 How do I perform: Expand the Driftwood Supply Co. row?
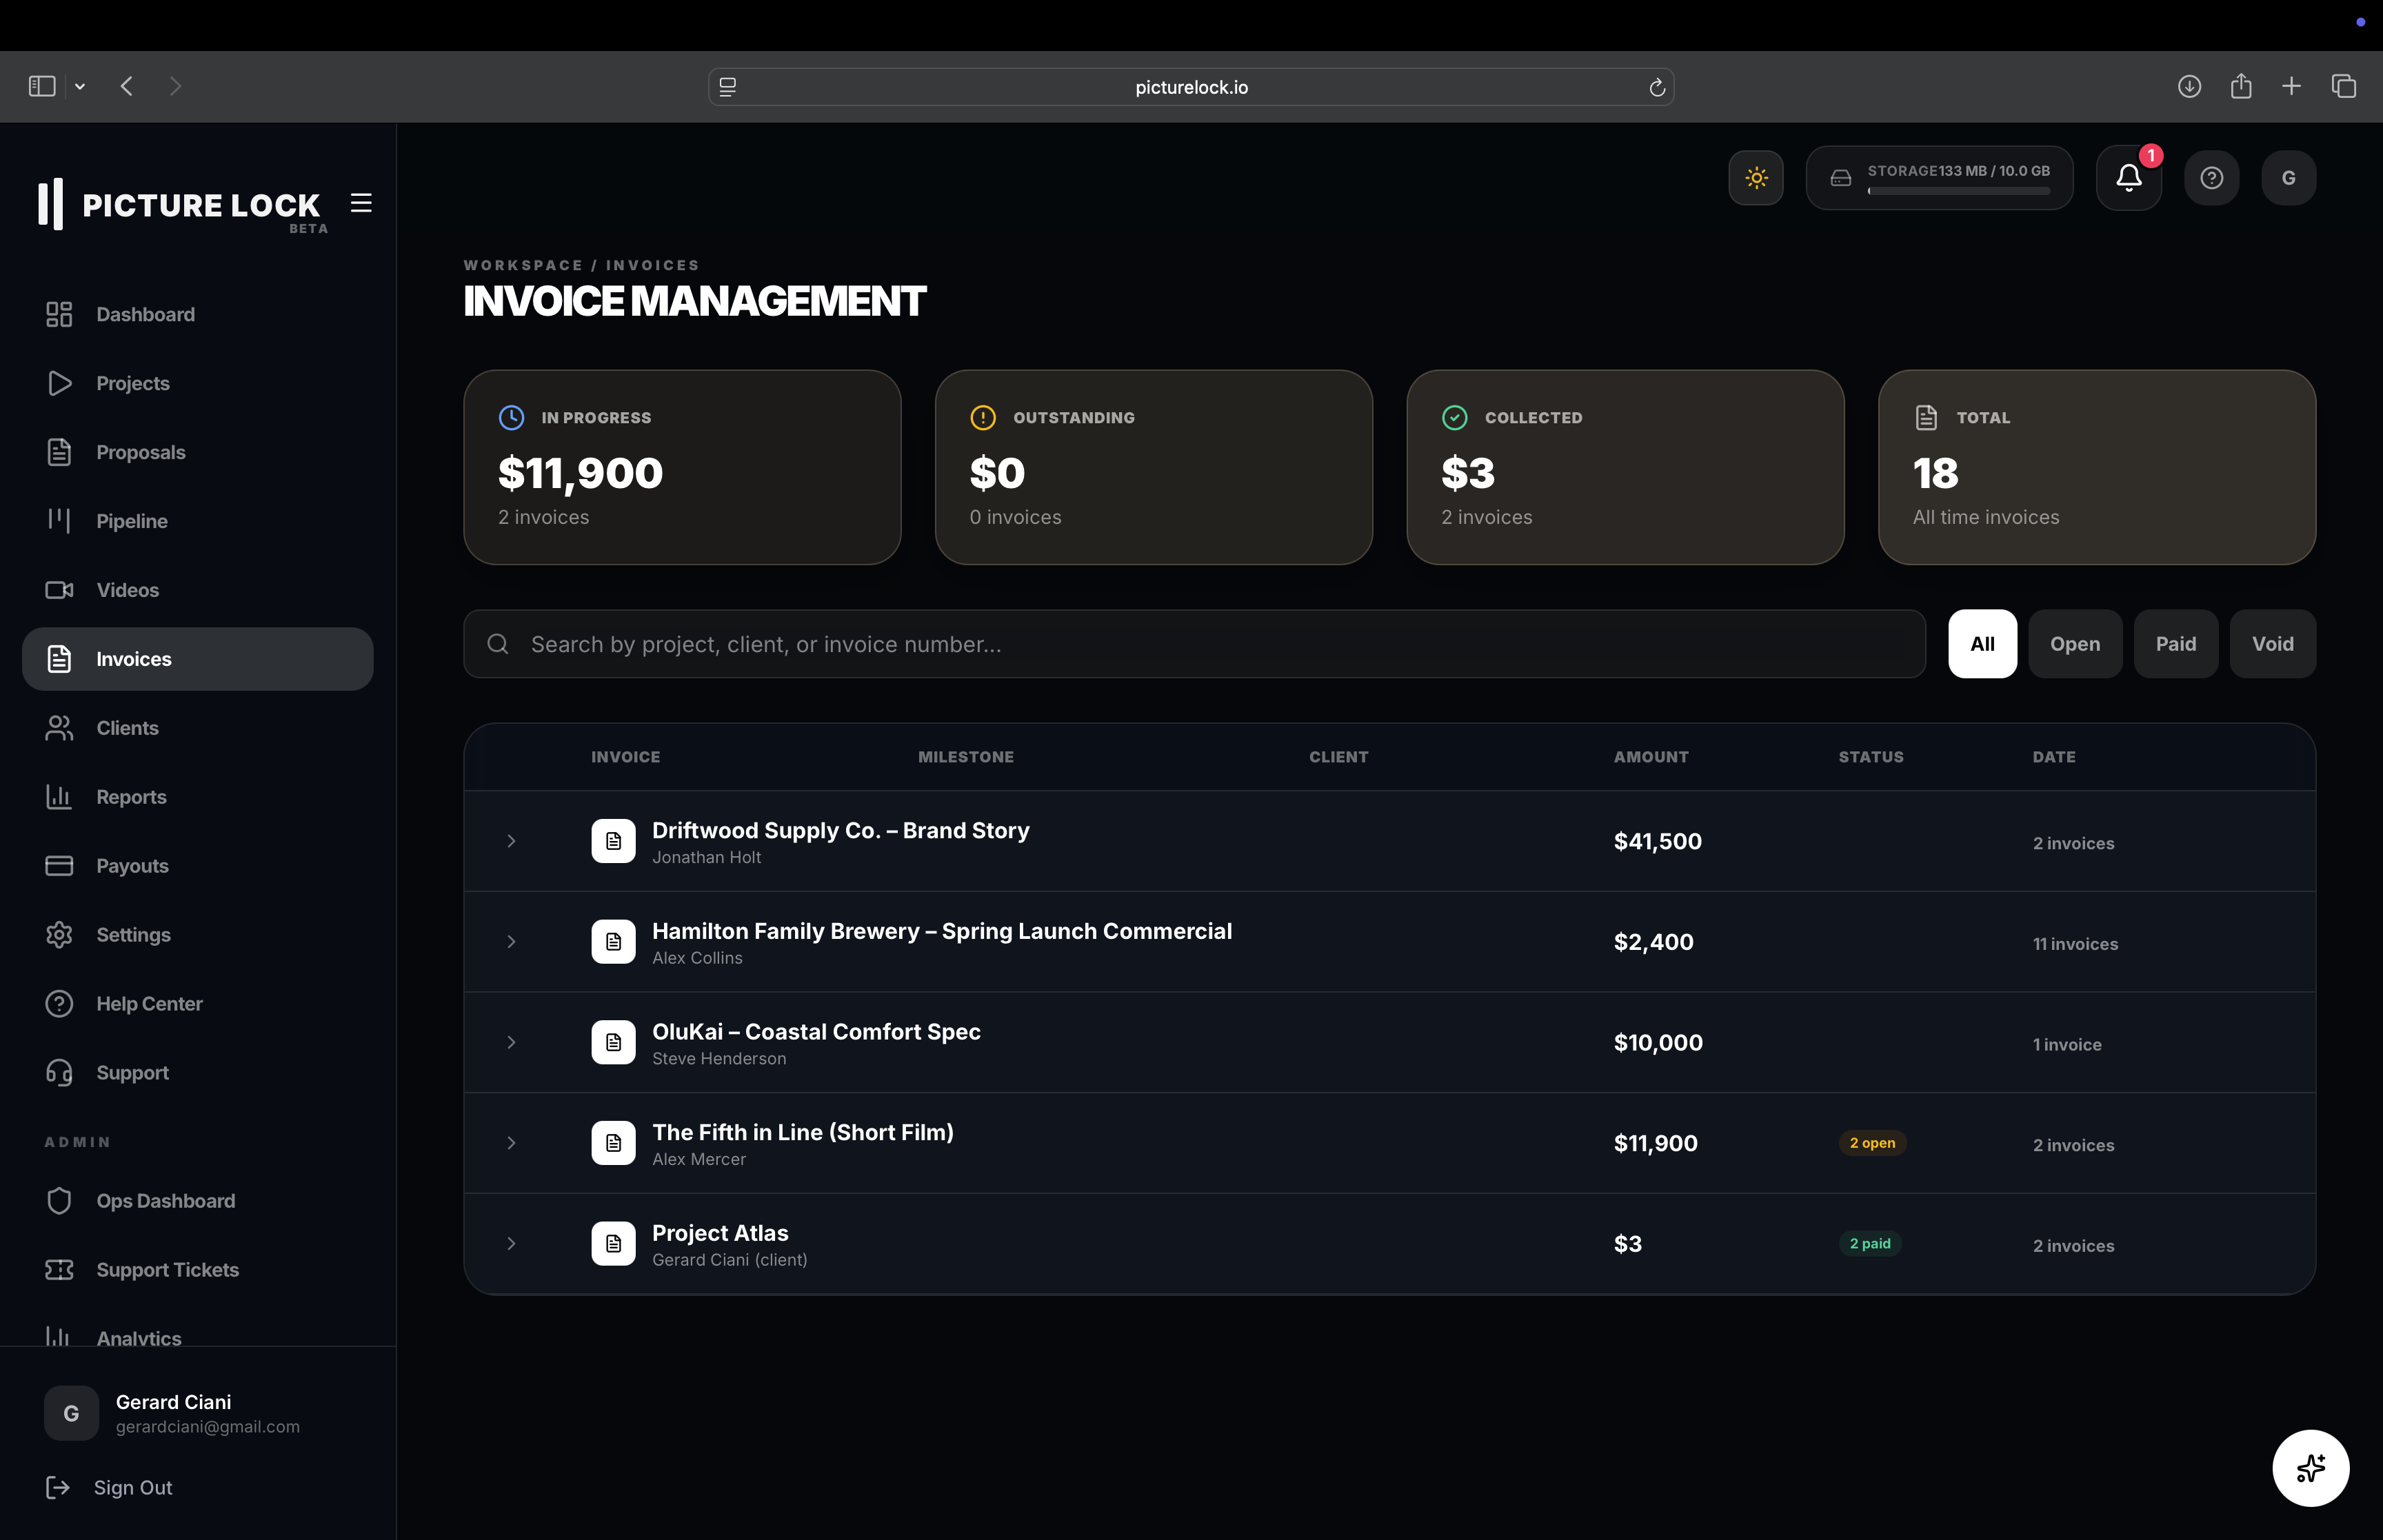(511, 841)
